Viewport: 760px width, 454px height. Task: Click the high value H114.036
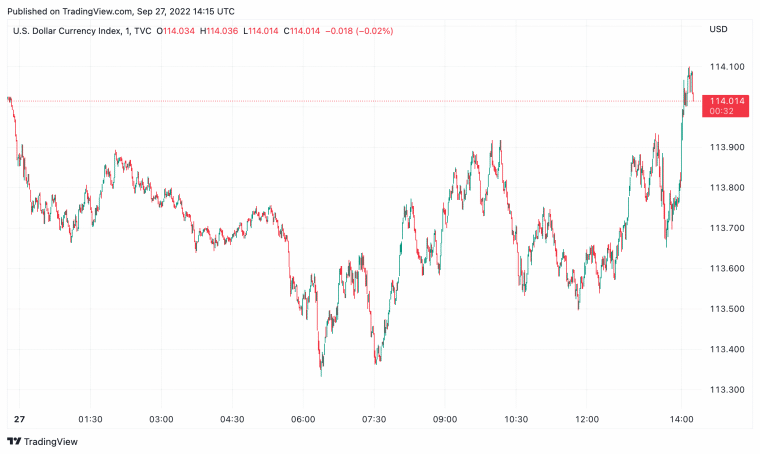(220, 30)
